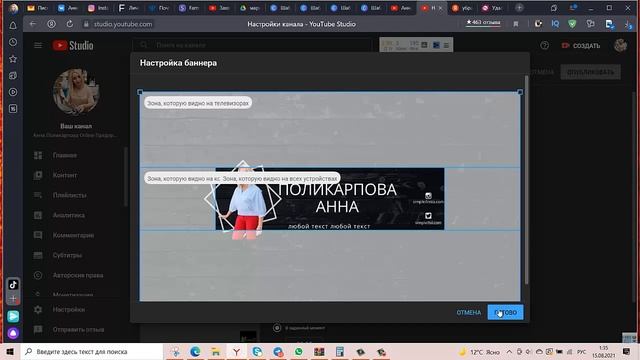Open TikTok in browser sidebar
Screen dimensions: 640x360
(13, 284)
